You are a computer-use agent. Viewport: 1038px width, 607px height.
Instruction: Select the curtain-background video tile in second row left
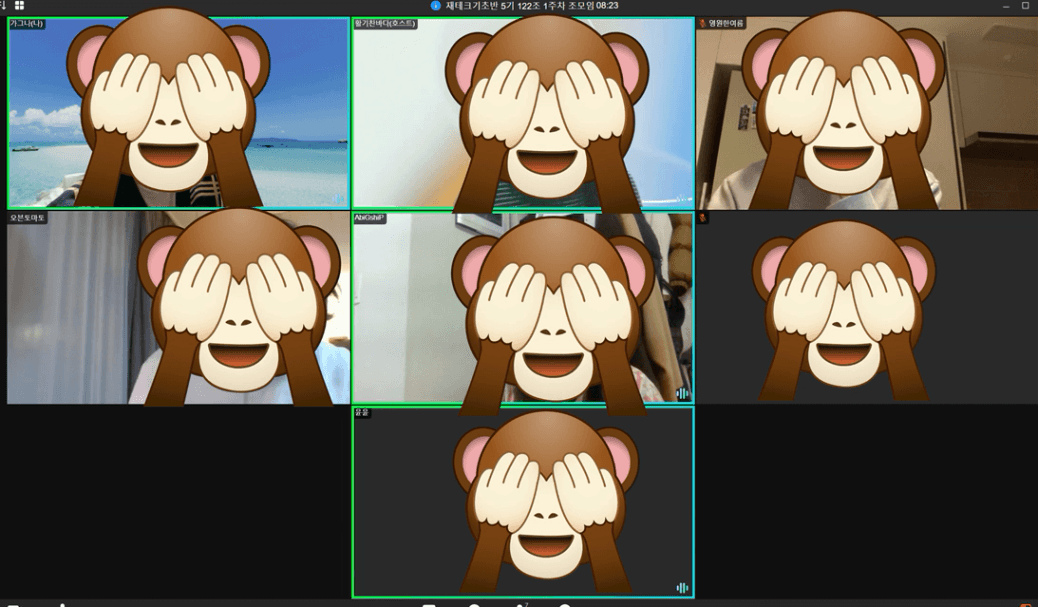[x=178, y=308]
